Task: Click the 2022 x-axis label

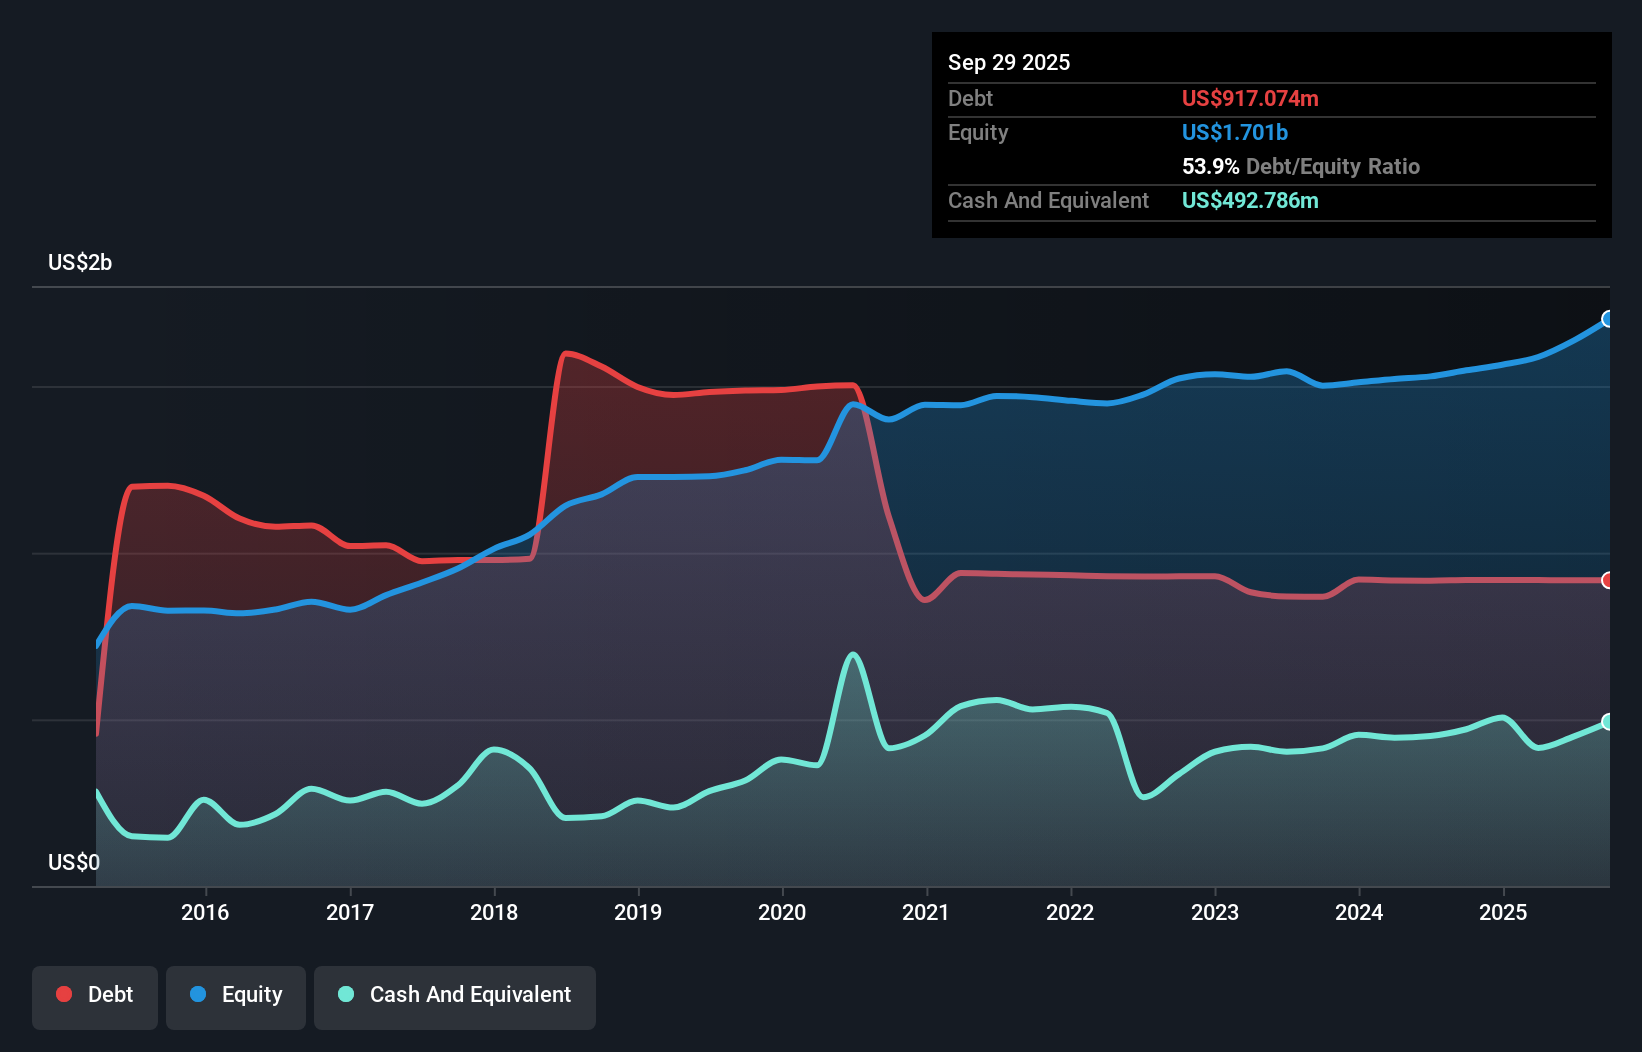Action: 1070,912
